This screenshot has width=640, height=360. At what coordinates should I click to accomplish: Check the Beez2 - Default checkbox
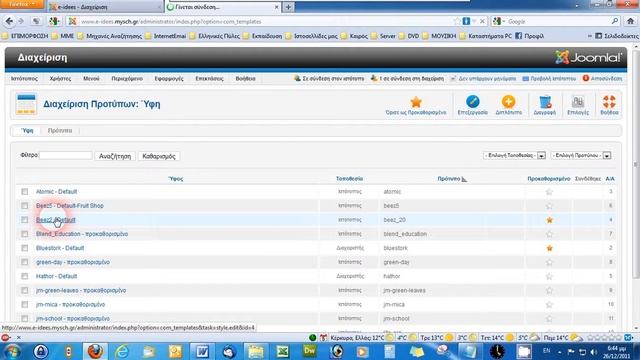pyautogui.click(x=25, y=220)
